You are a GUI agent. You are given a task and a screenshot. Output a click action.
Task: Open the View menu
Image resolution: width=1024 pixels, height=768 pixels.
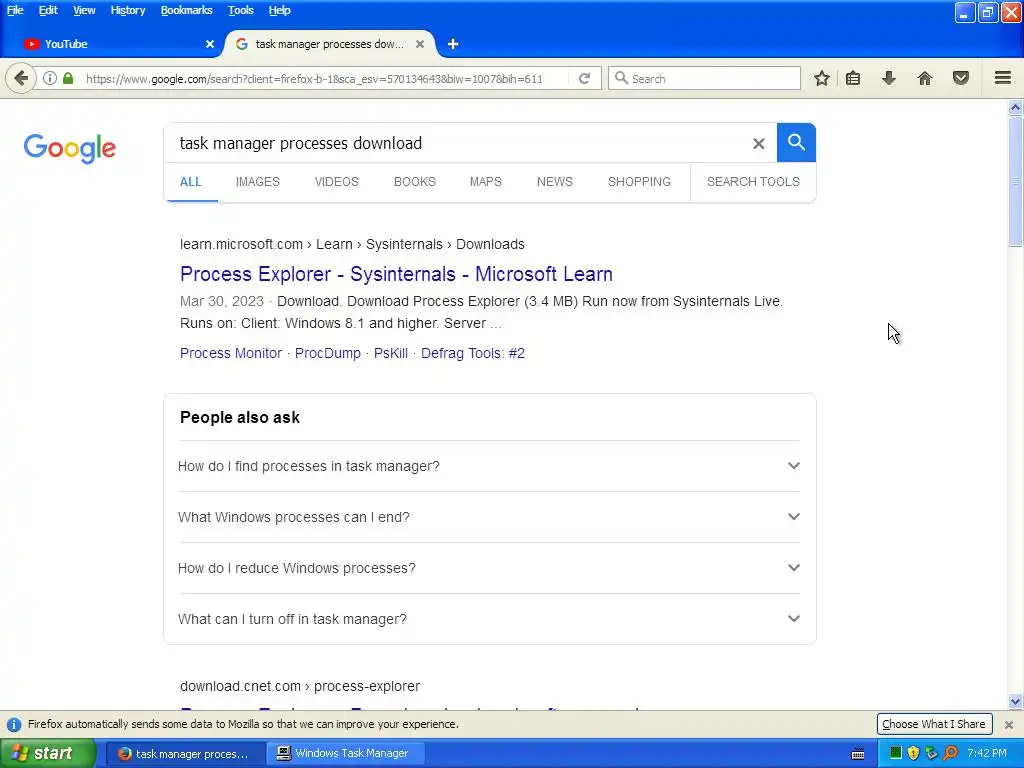(x=84, y=10)
